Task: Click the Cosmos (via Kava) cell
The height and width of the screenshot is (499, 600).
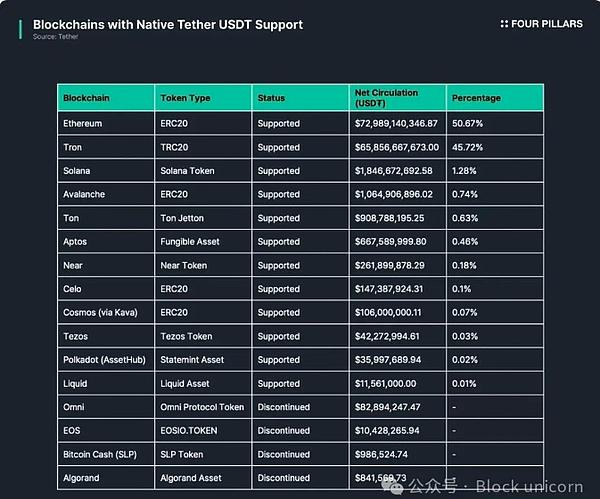Action: click(106, 313)
